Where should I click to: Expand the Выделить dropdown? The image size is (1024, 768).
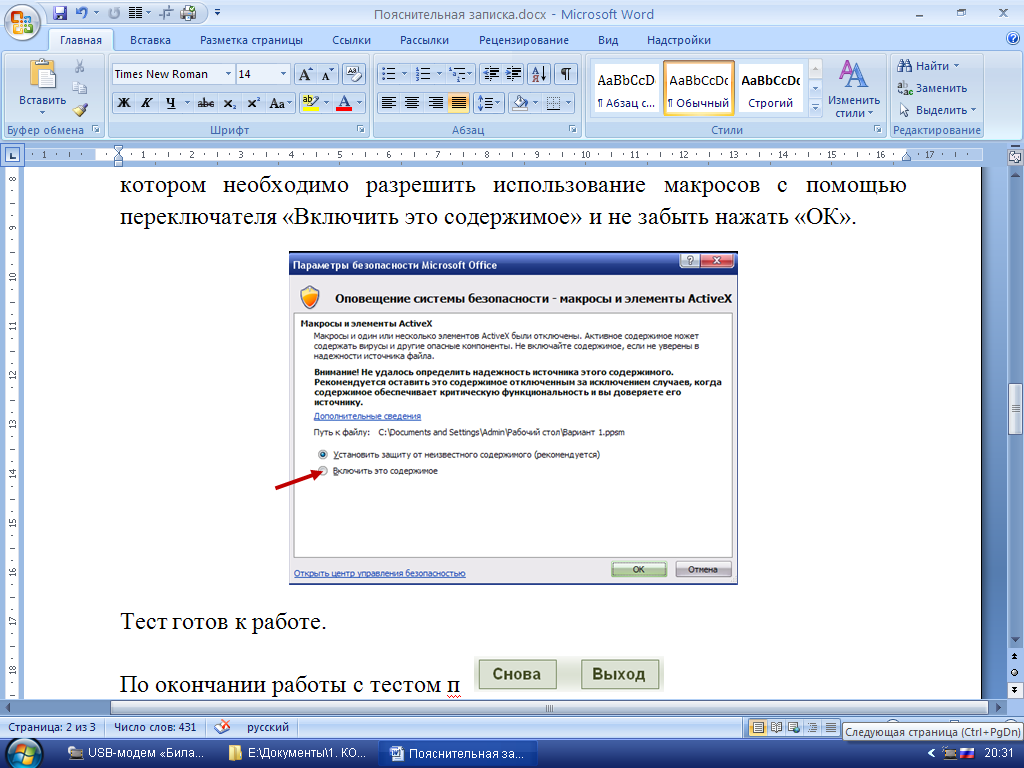(x=938, y=110)
